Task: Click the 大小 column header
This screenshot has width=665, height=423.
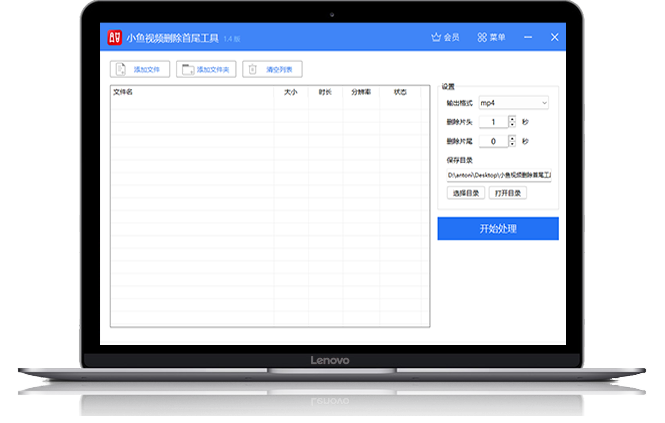Action: [x=291, y=92]
